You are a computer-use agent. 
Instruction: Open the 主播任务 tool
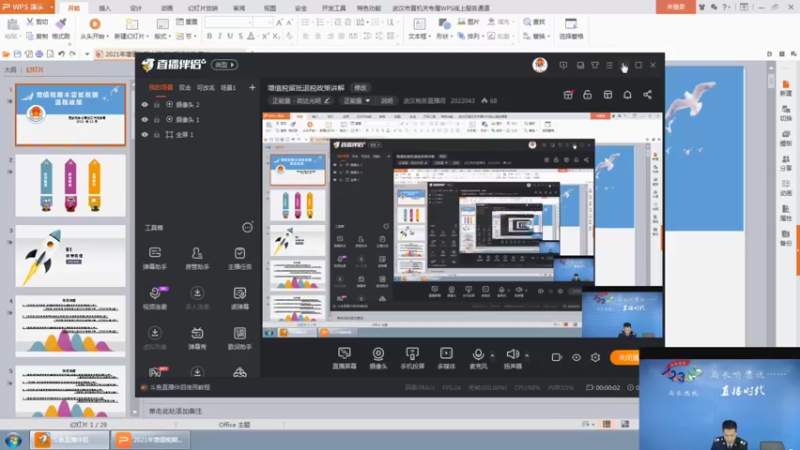239,258
